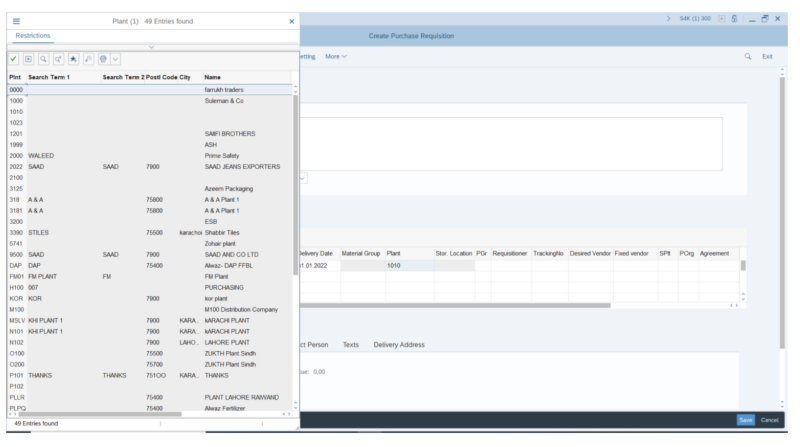Open the More menu dropdown
The width and height of the screenshot is (800, 447).
pos(336,56)
